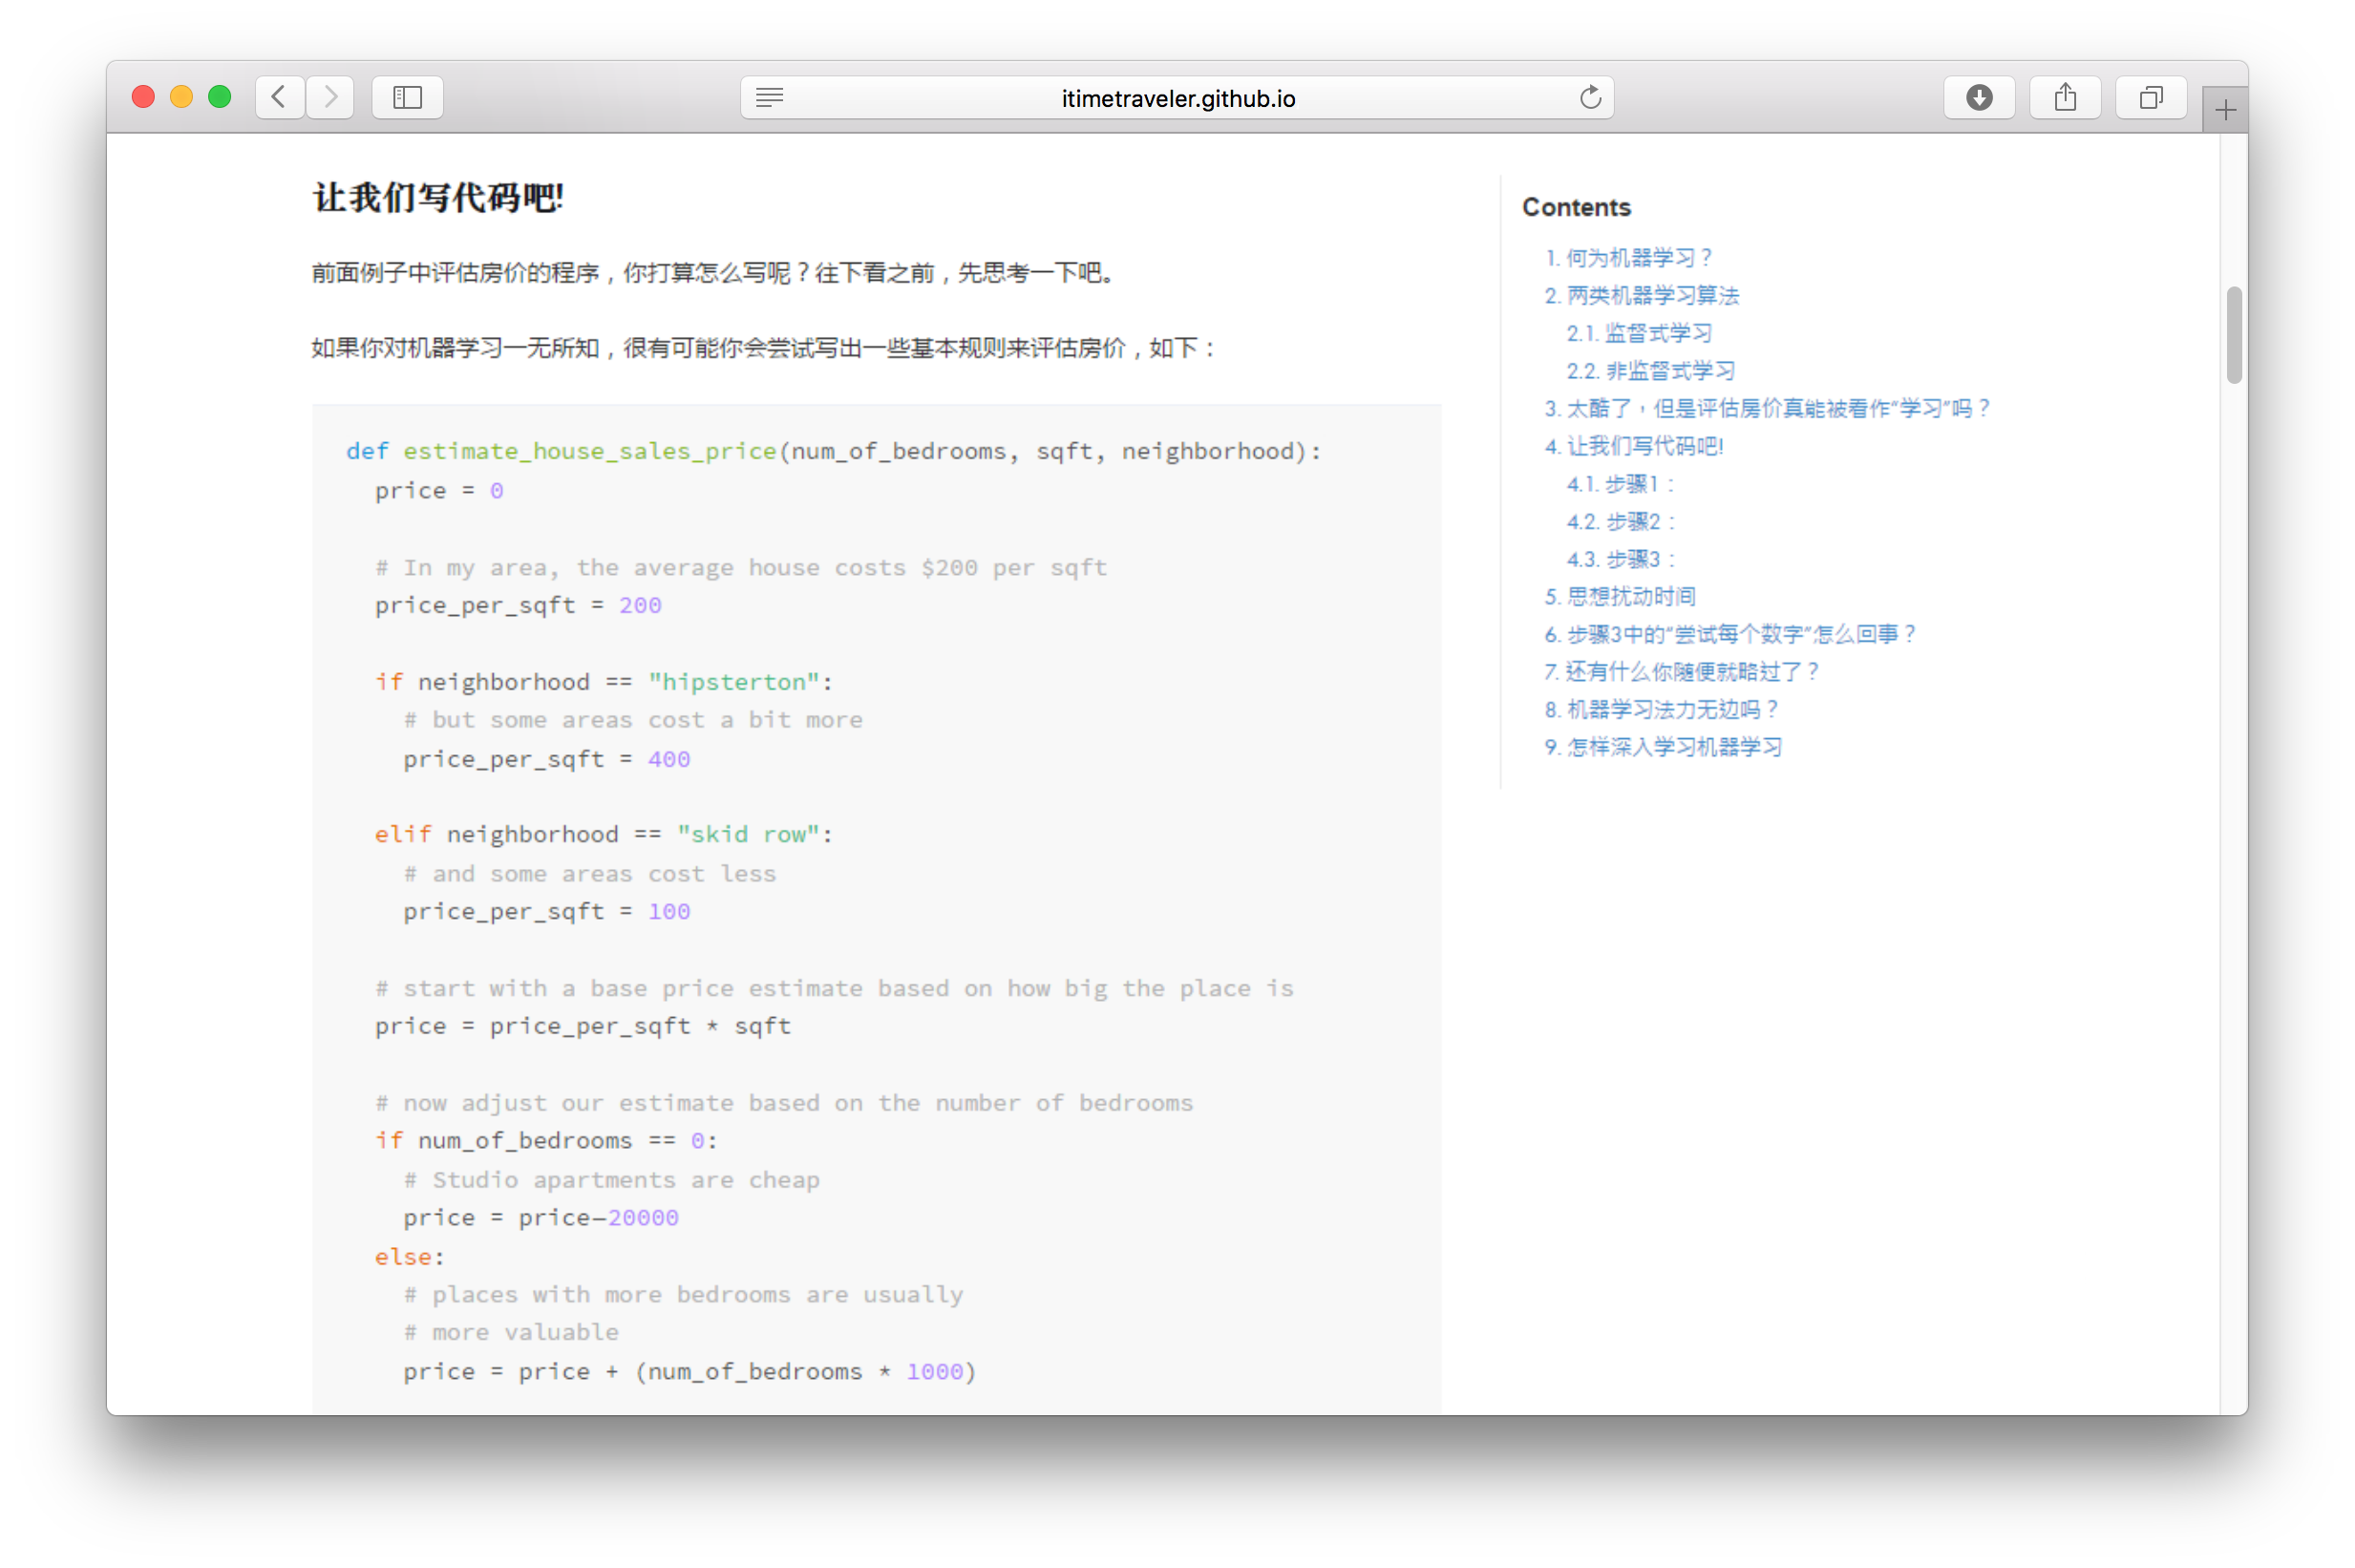Jump to section 1 何为机器学习？
2355x1568 pixels.
pos(1629,258)
